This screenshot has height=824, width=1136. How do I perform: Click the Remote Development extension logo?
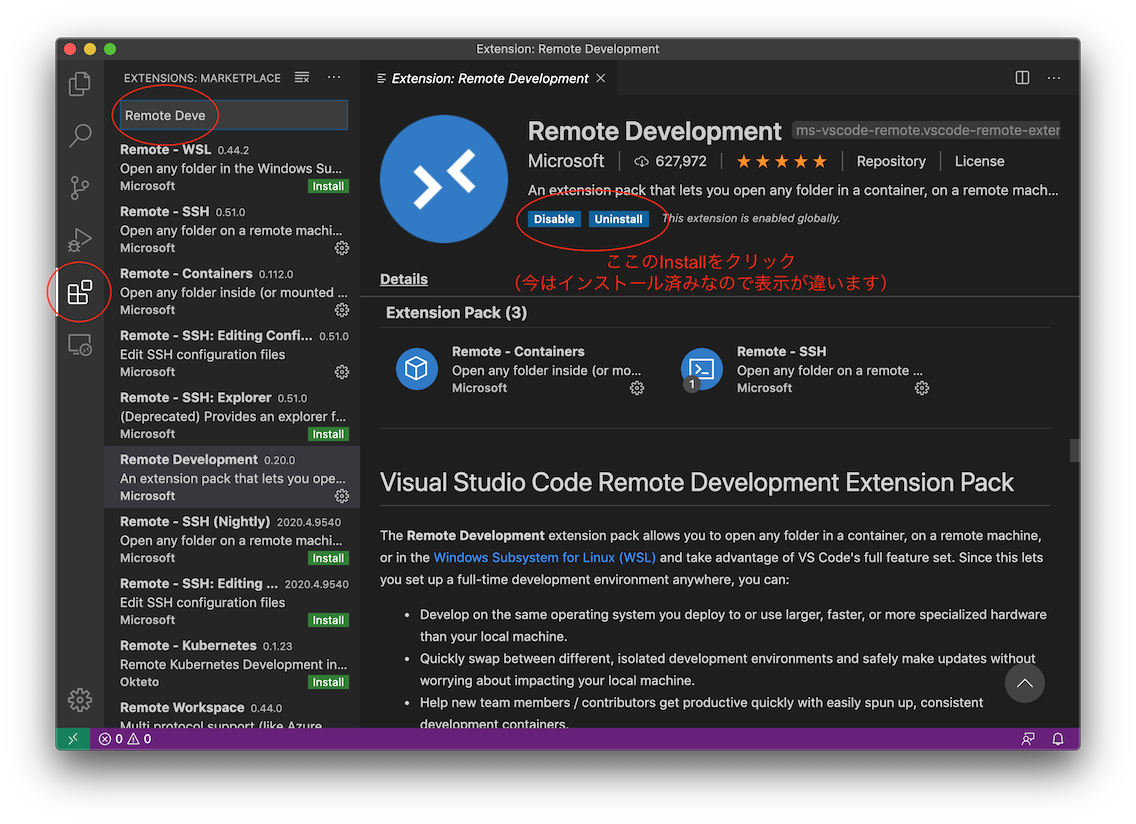pyautogui.click(x=443, y=179)
